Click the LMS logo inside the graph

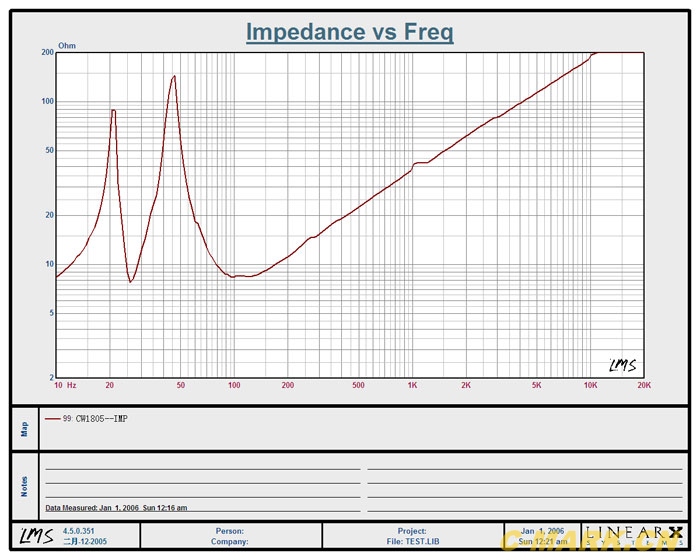pyautogui.click(x=622, y=366)
